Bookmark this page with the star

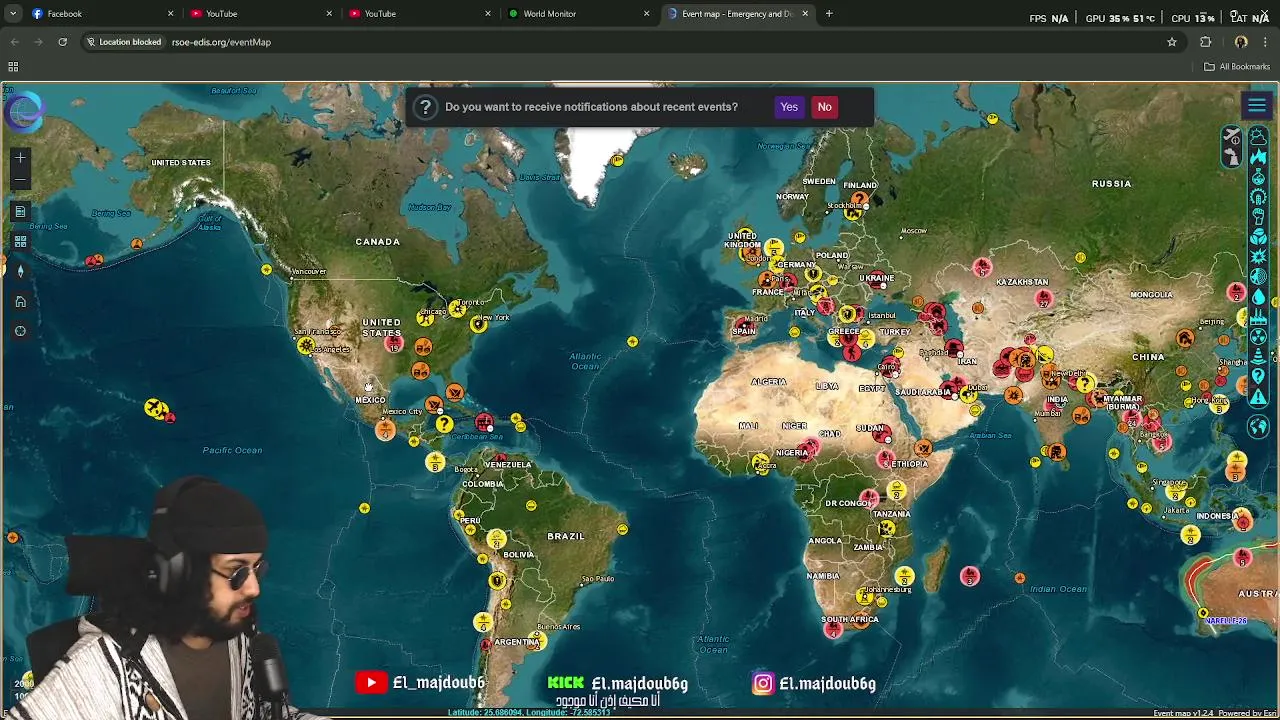(x=1172, y=42)
